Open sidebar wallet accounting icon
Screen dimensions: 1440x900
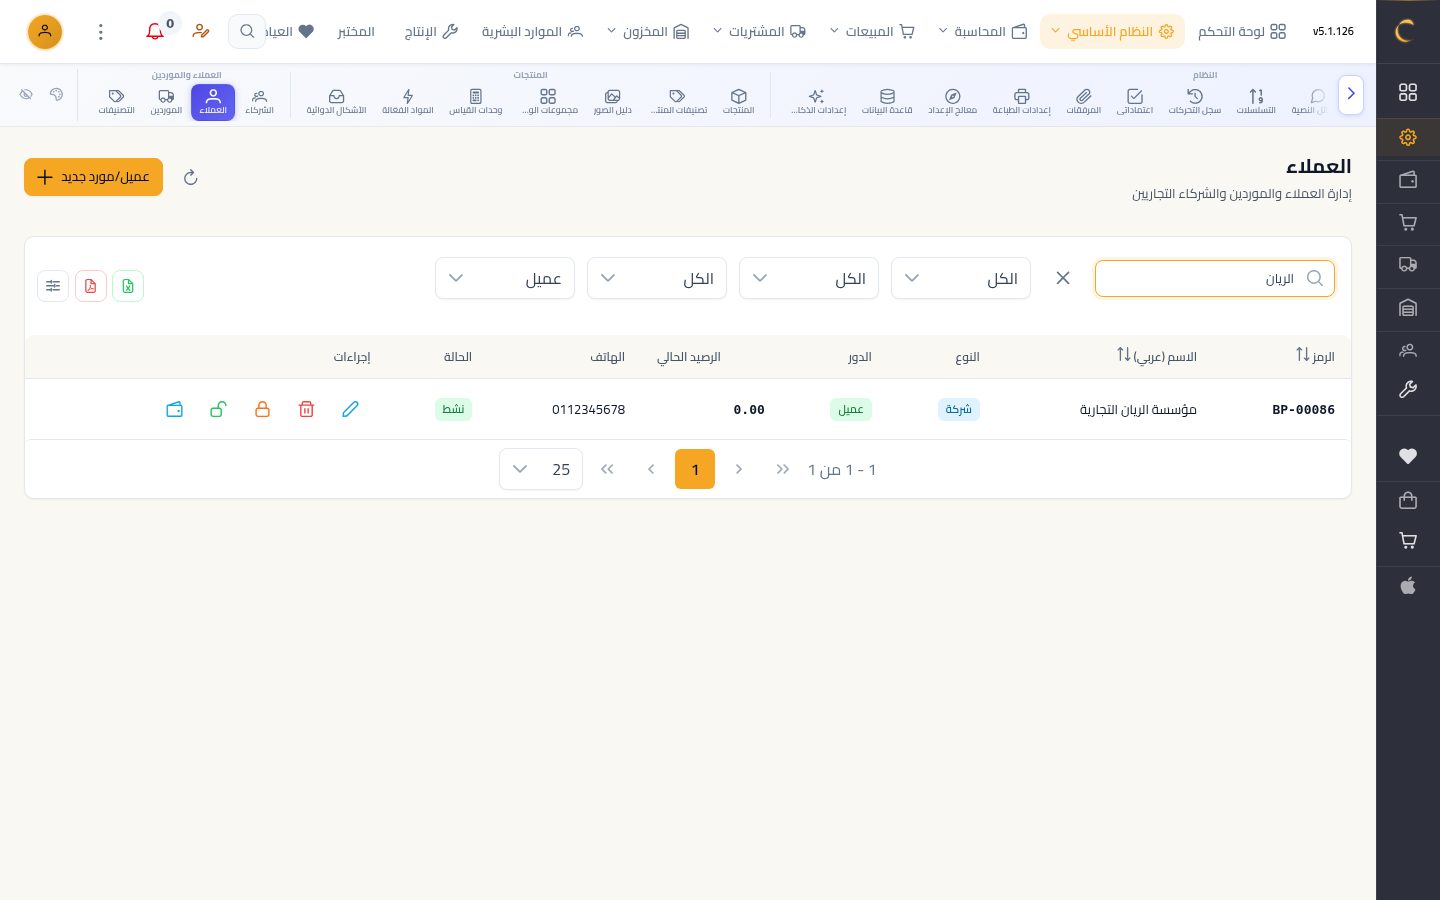[1408, 180]
